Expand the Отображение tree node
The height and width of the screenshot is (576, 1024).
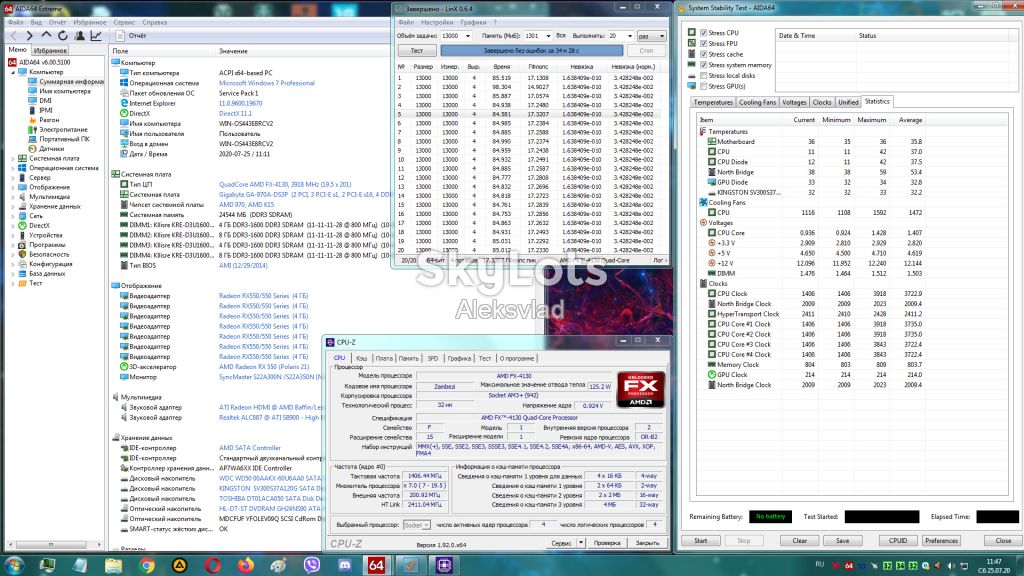tap(13, 187)
